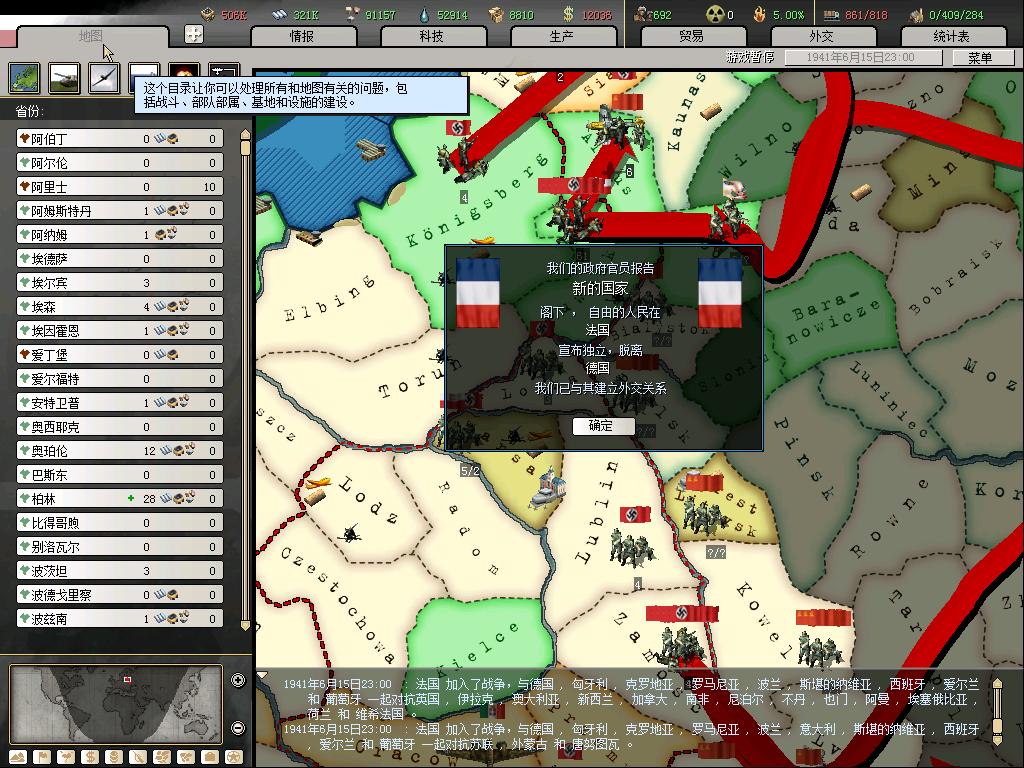Click the world minimap
This screenshot has width=1024, height=768.
pyautogui.click(x=116, y=704)
